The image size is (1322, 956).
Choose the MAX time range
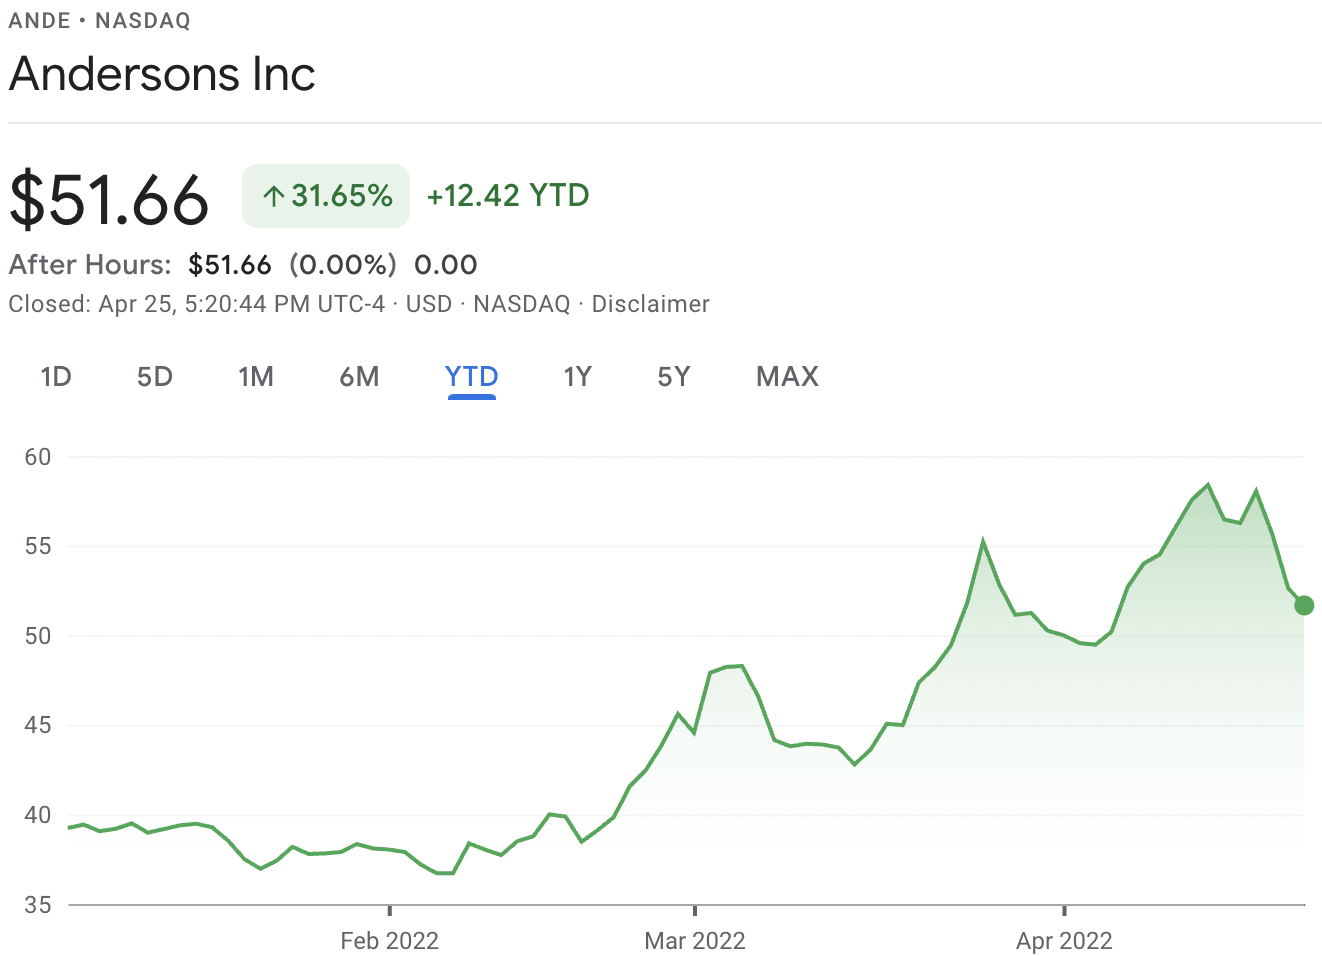[787, 377]
